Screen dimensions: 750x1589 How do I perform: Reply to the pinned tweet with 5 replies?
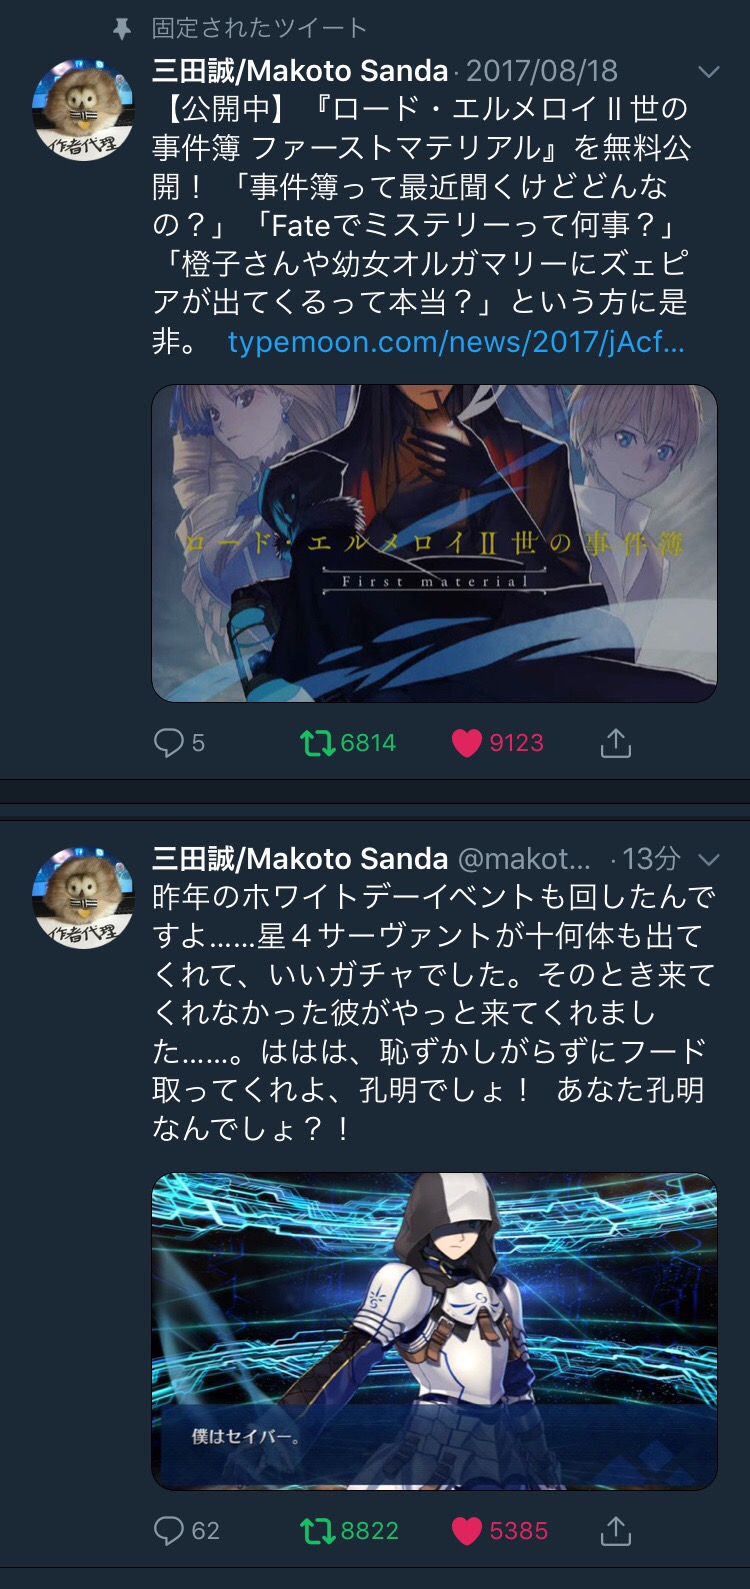coord(179,743)
